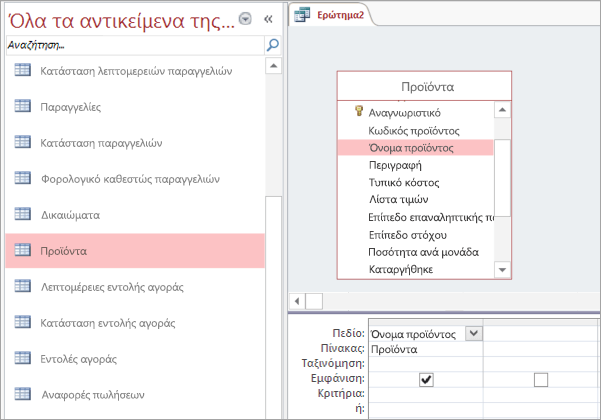Click the field list scroll up arrow
Screen dimensions: 601x420
click(502, 110)
